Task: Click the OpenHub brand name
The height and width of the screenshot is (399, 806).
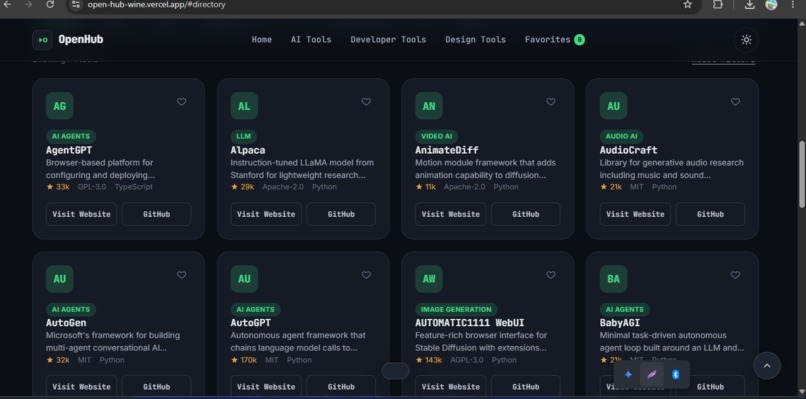Action: point(81,40)
